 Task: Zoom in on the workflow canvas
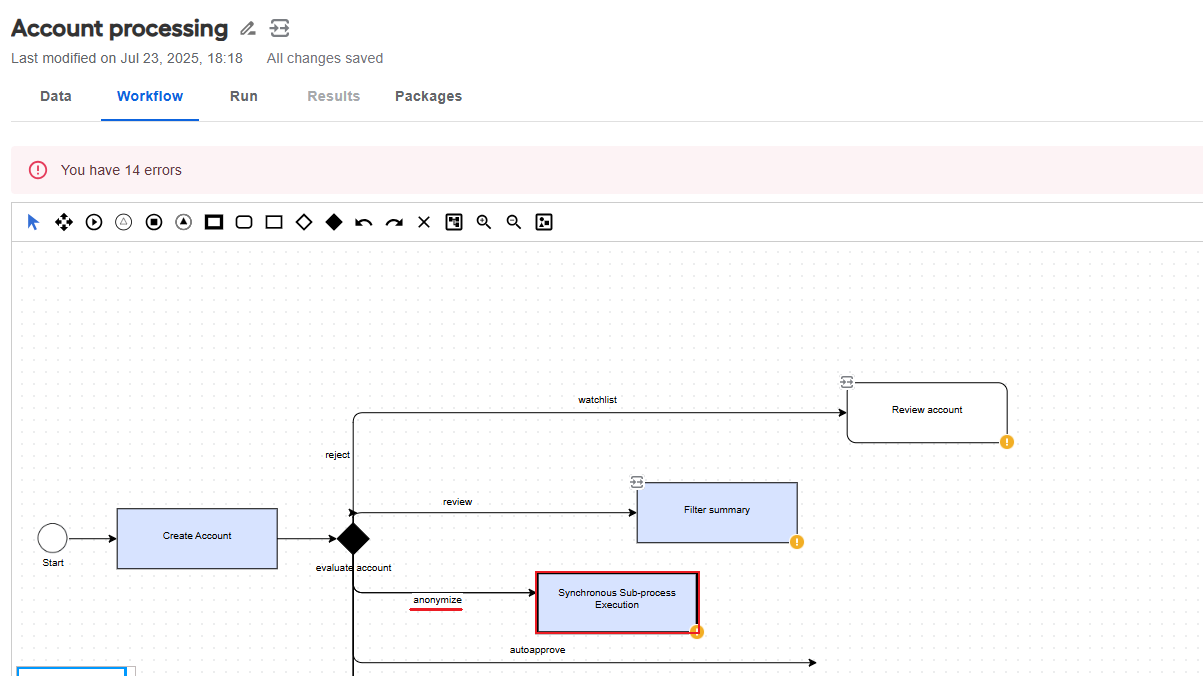pyautogui.click(x=484, y=222)
